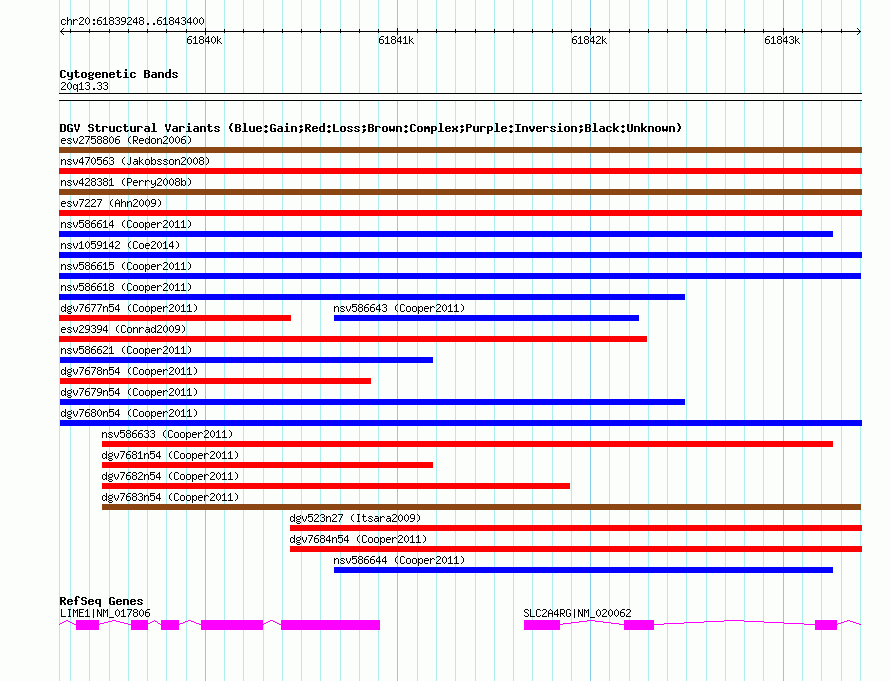This screenshot has height=681, width=890.
Task: Select the red dgv523n27 loss bar
Action: point(576,528)
